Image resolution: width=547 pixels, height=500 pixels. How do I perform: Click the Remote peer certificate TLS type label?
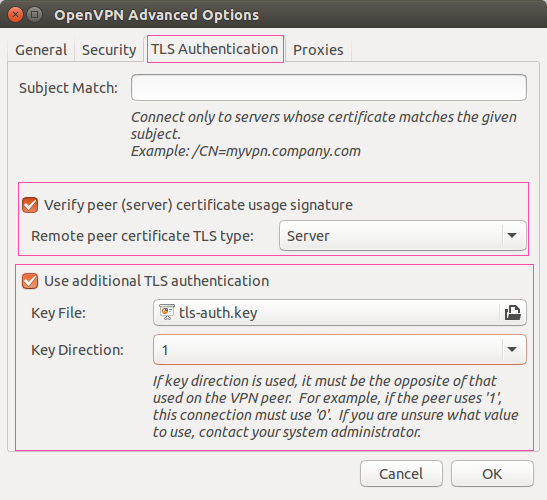pyautogui.click(x=142, y=236)
